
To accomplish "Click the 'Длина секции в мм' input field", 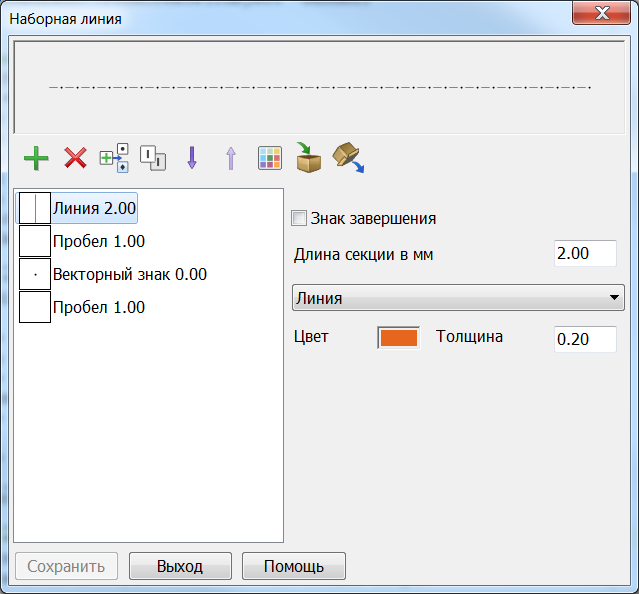I will coord(585,254).
